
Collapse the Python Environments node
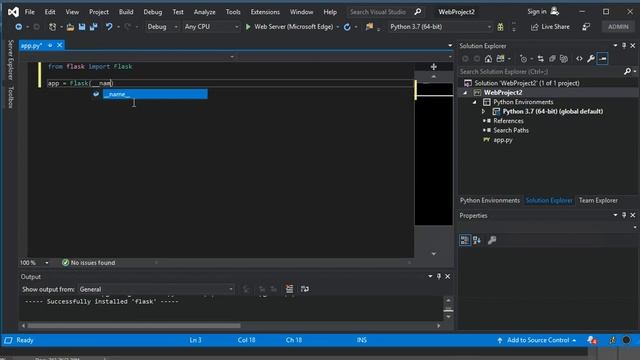[474, 102]
